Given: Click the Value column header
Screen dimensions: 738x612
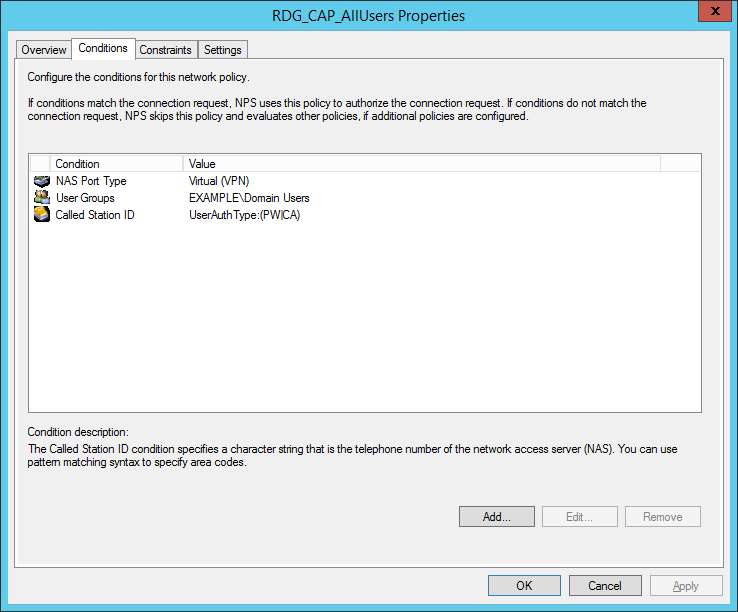Looking at the screenshot, I should click(422, 164).
